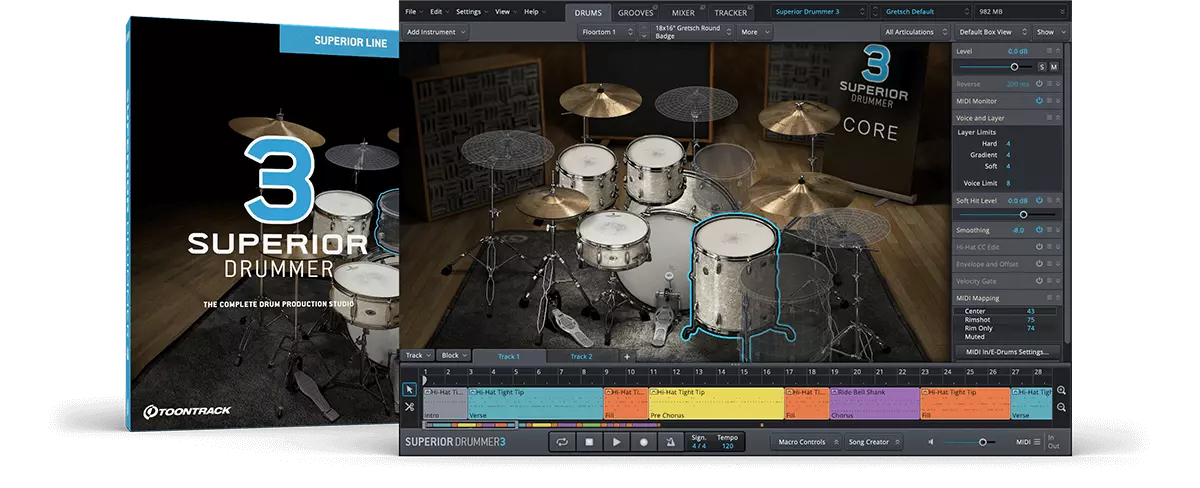This screenshot has width=1200, height=488.
Task: Toggle MIDI Monitor power button
Action: (x=1039, y=100)
